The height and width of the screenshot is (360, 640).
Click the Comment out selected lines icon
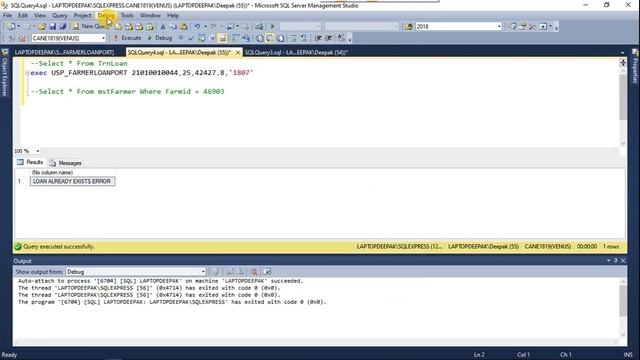tap(293, 38)
